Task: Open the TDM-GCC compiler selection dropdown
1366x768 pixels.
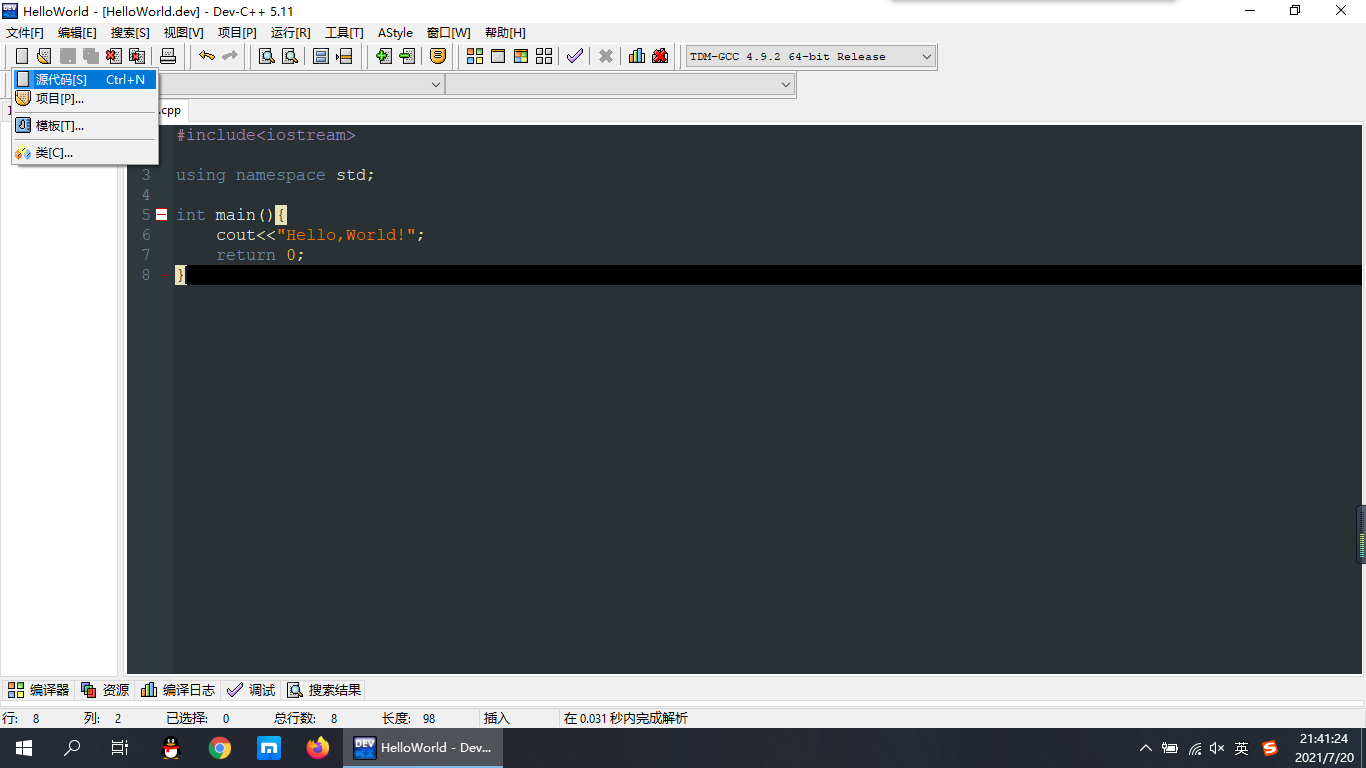Action: (x=925, y=56)
